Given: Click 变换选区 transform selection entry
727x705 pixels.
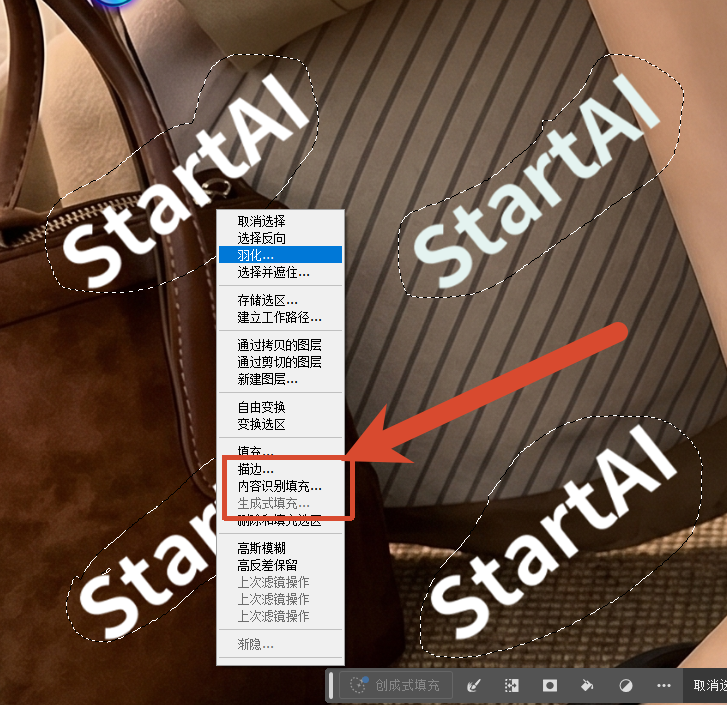Looking at the screenshot, I should [280, 424].
